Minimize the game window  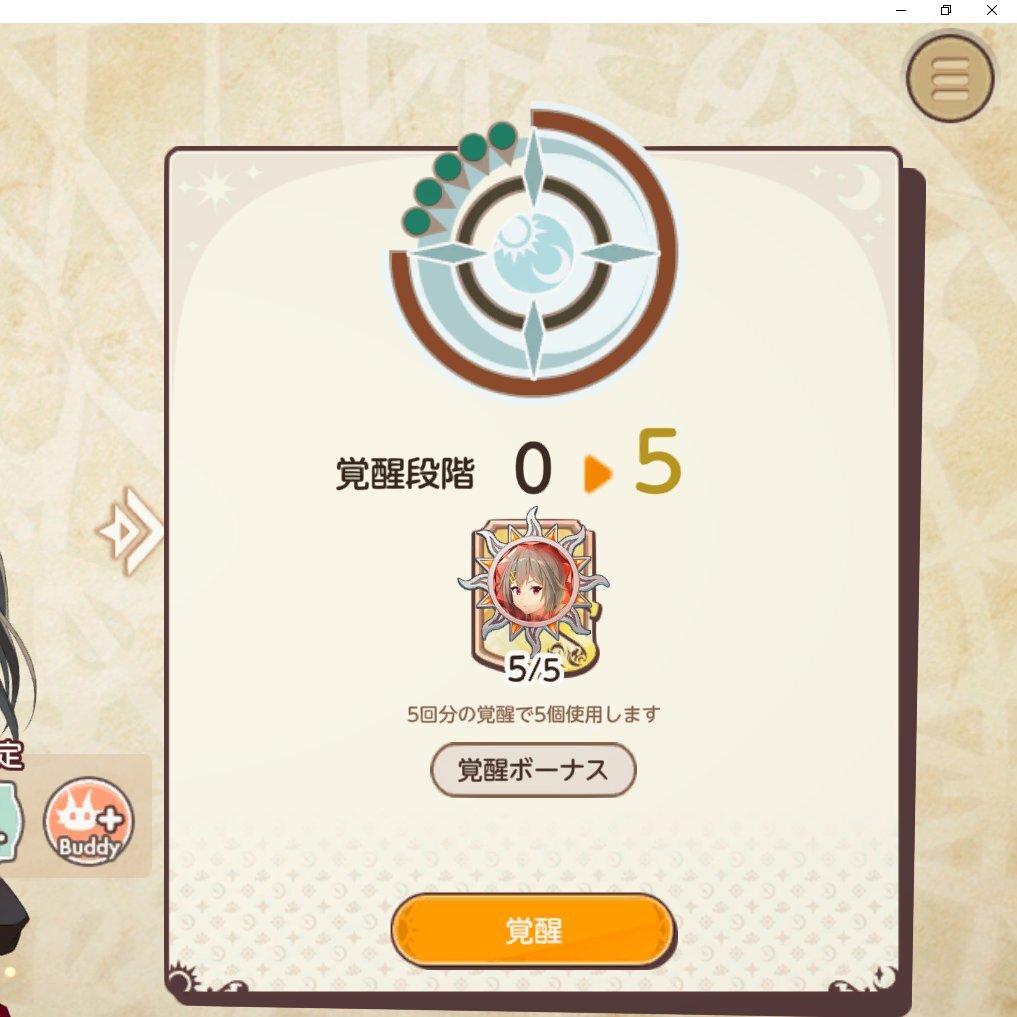(900, 10)
